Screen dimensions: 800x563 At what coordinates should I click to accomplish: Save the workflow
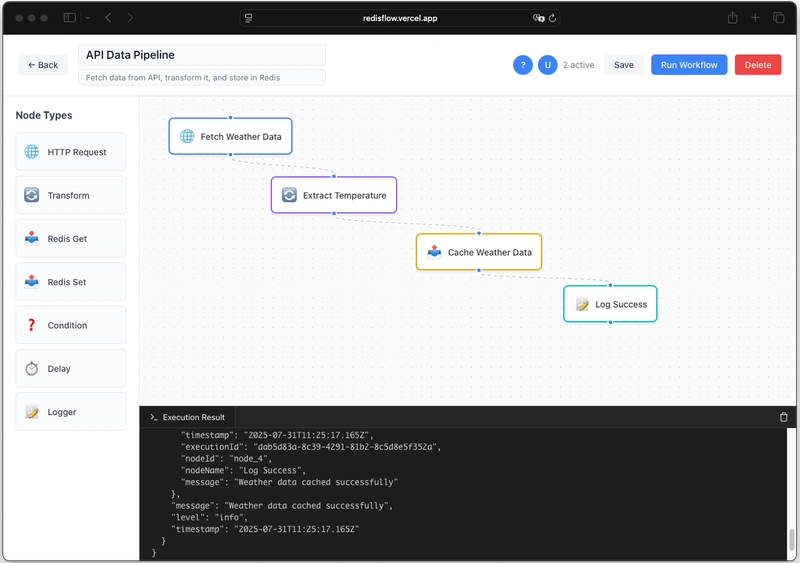click(x=623, y=65)
